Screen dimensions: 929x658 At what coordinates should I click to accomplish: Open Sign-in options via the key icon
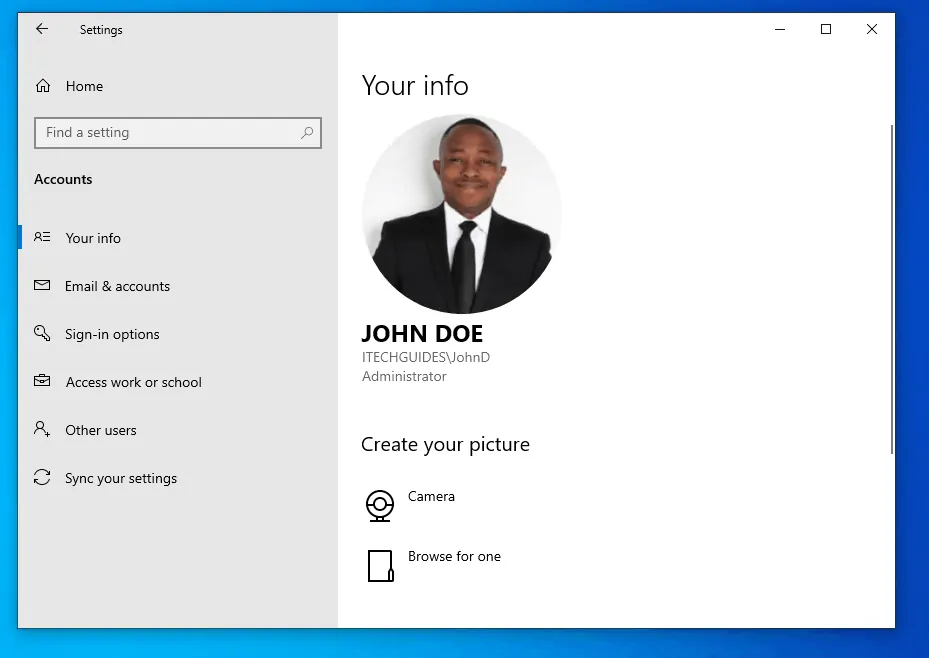coord(42,334)
